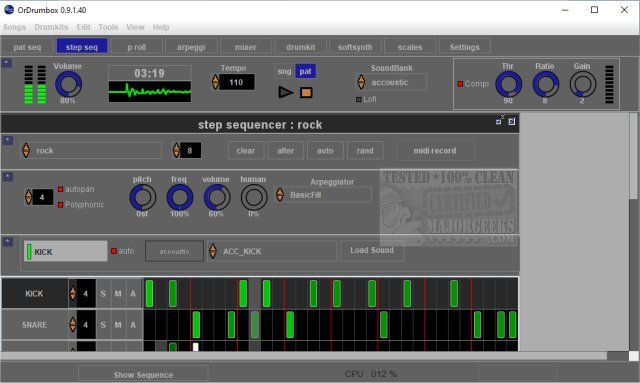This screenshot has height=383, width=640.
Task: Open the Settings tab
Action: tap(465, 47)
